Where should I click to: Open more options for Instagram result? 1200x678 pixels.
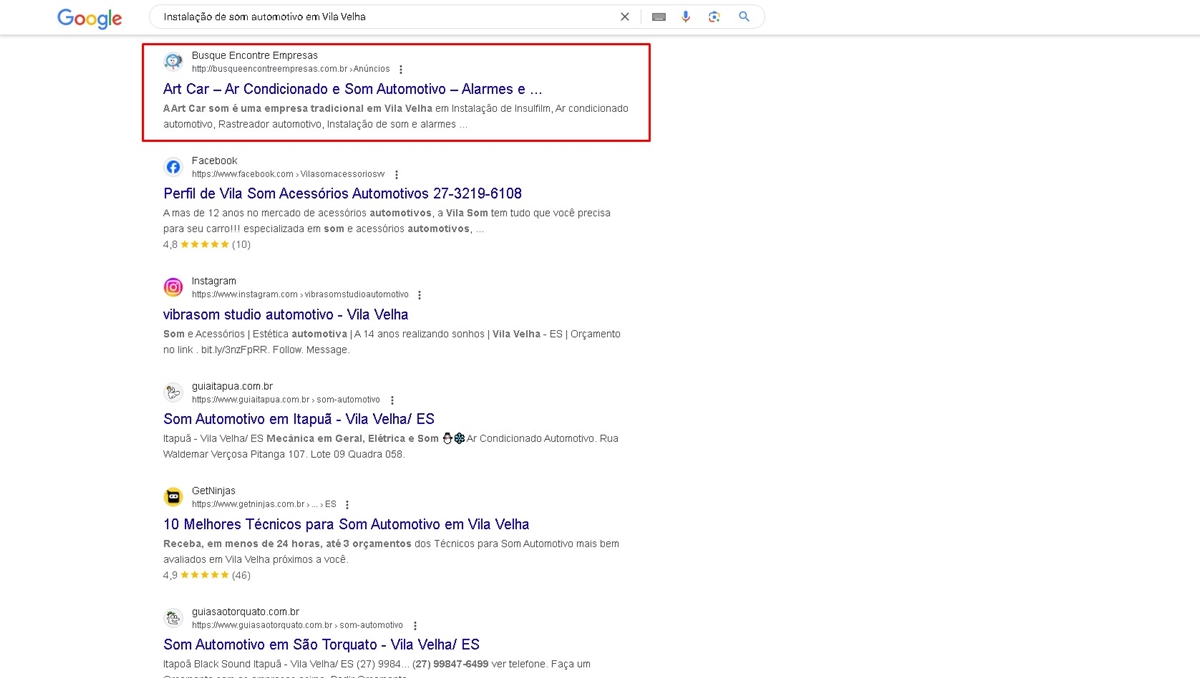pos(420,295)
